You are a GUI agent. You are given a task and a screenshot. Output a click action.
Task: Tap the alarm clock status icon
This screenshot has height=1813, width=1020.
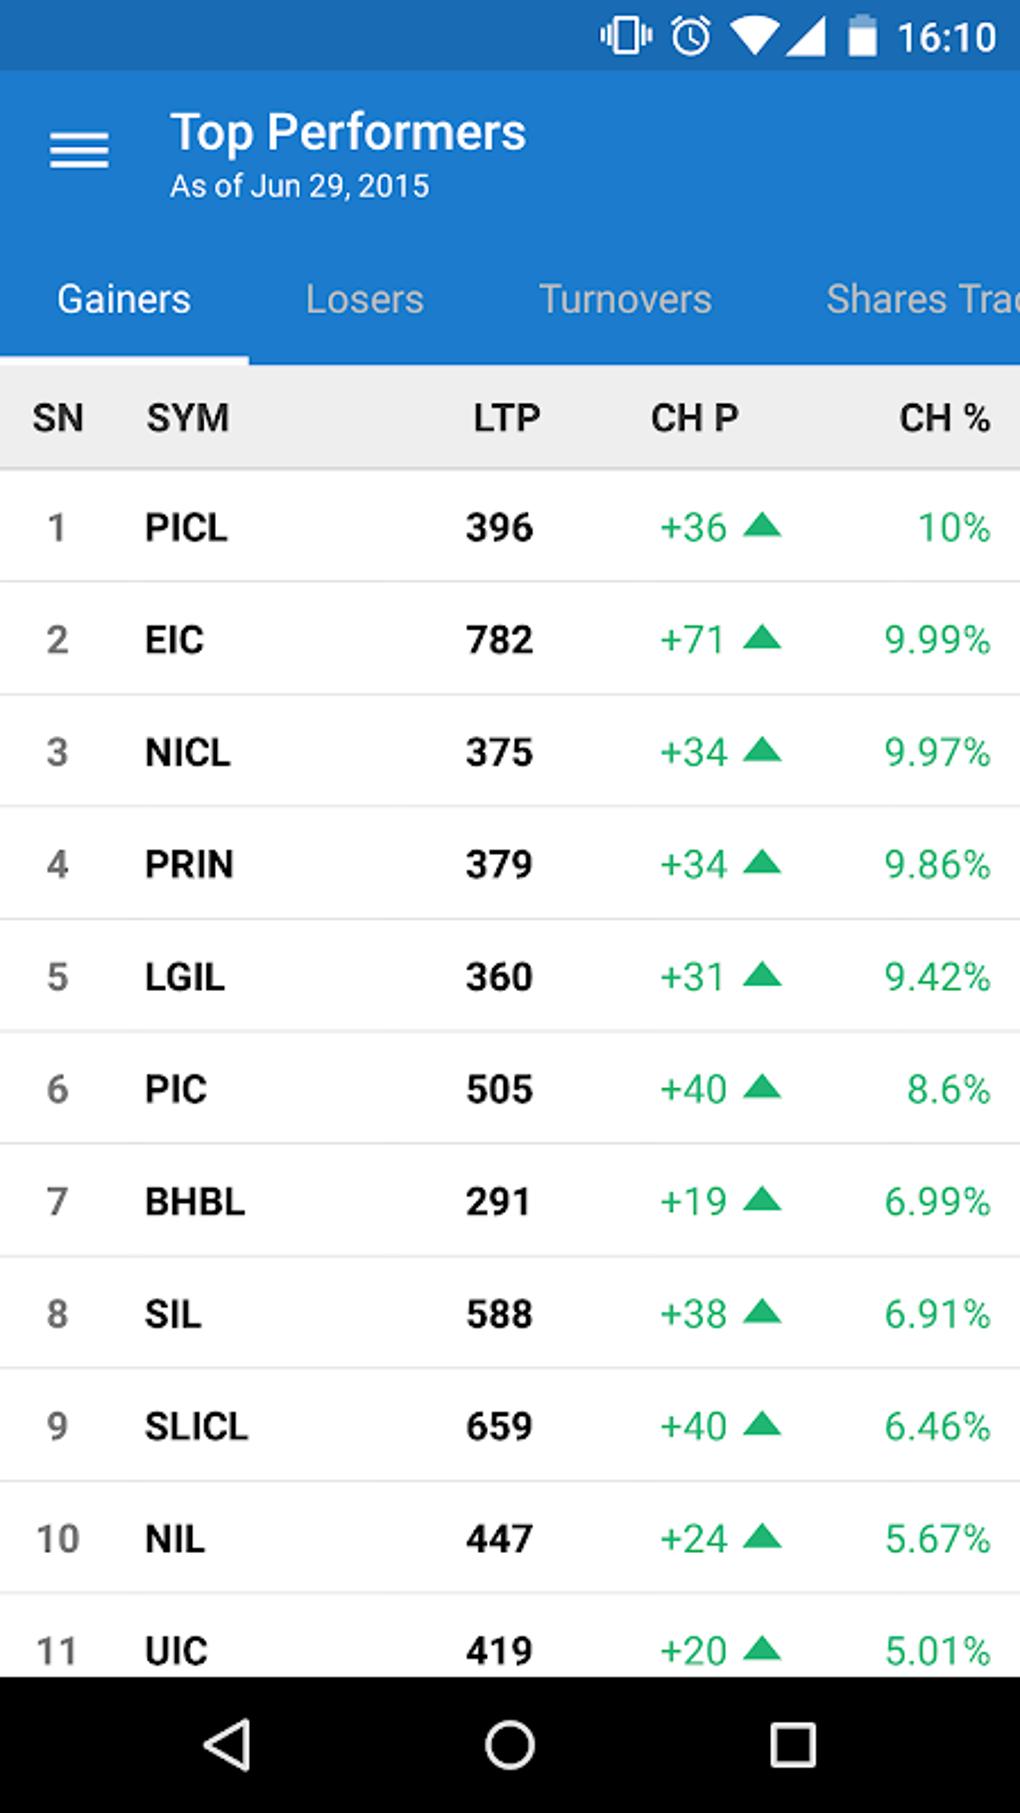690,37
